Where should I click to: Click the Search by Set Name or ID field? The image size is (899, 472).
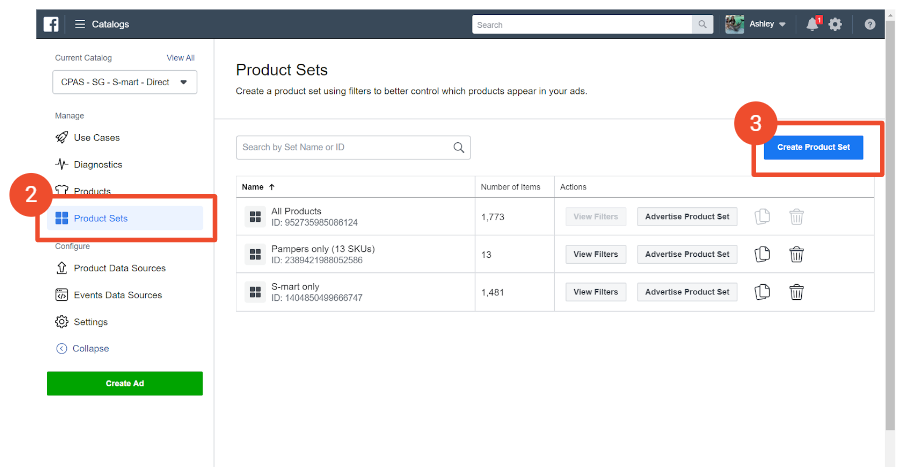(345, 147)
